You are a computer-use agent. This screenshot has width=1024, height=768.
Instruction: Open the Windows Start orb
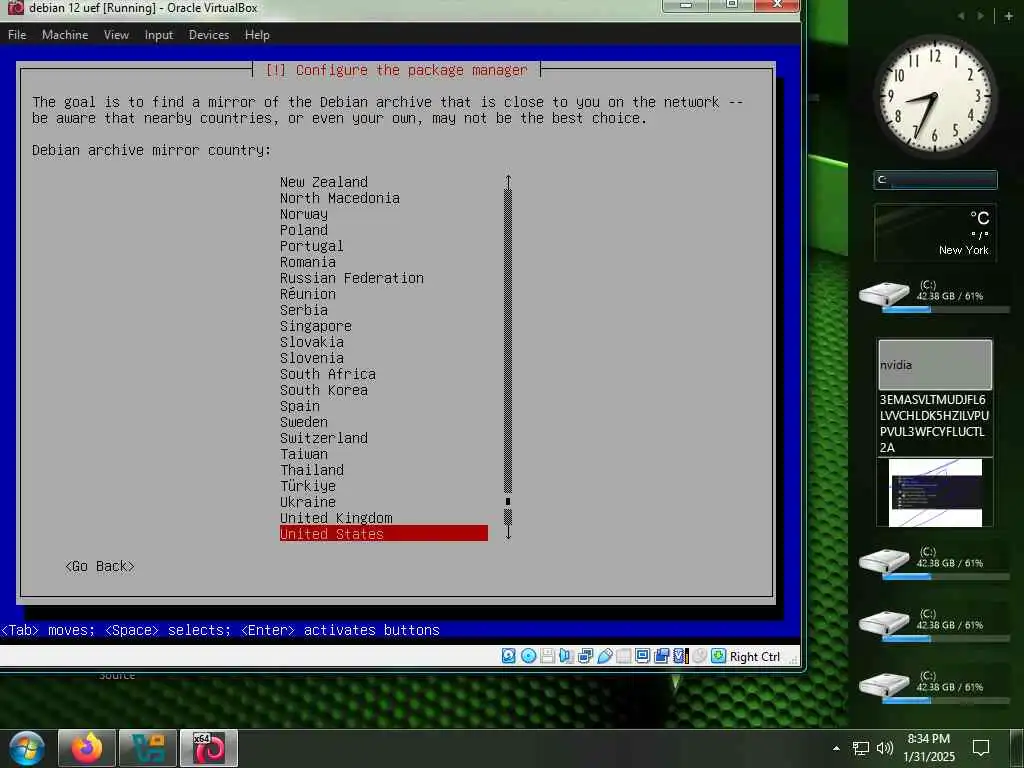pyautogui.click(x=27, y=749)
